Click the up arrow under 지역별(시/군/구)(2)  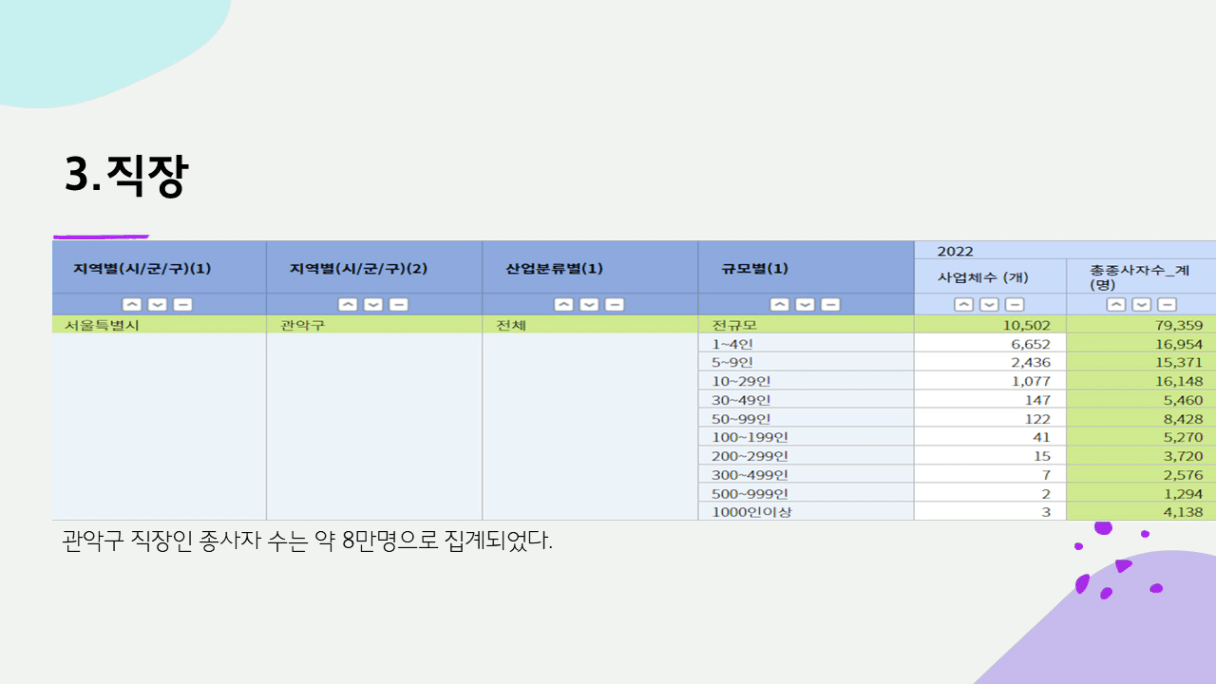click(x=348, y=305)
